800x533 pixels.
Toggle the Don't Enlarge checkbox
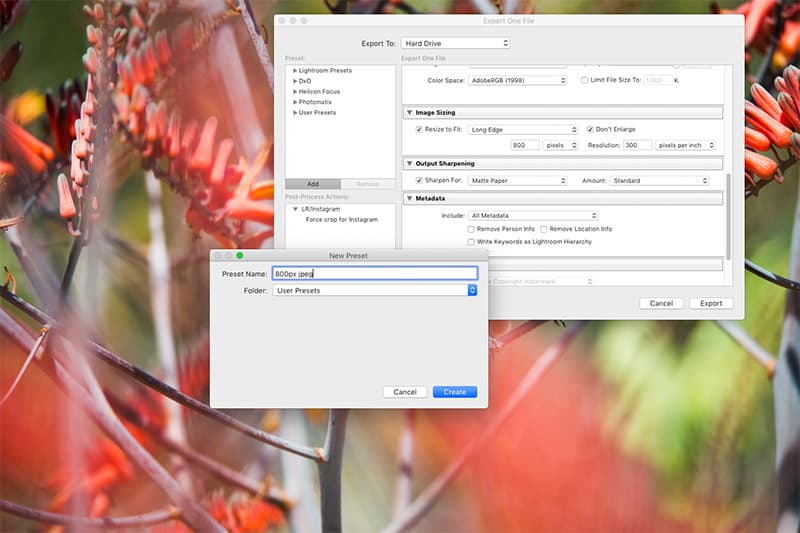point(590,130)
